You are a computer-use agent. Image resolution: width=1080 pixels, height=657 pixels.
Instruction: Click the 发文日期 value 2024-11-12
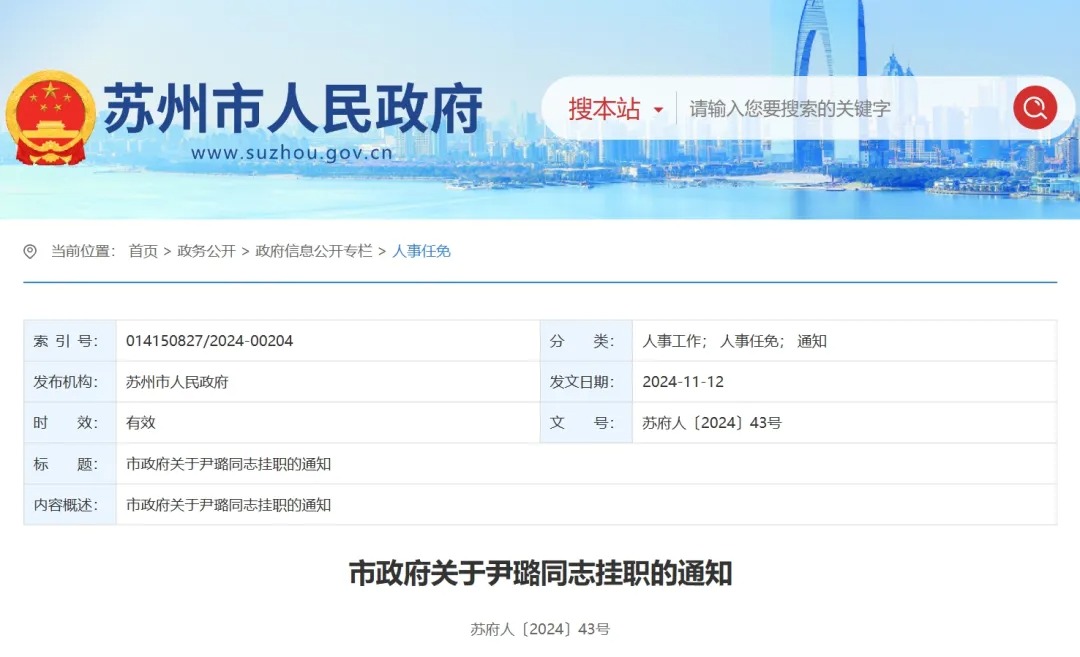tap(683, 381)
